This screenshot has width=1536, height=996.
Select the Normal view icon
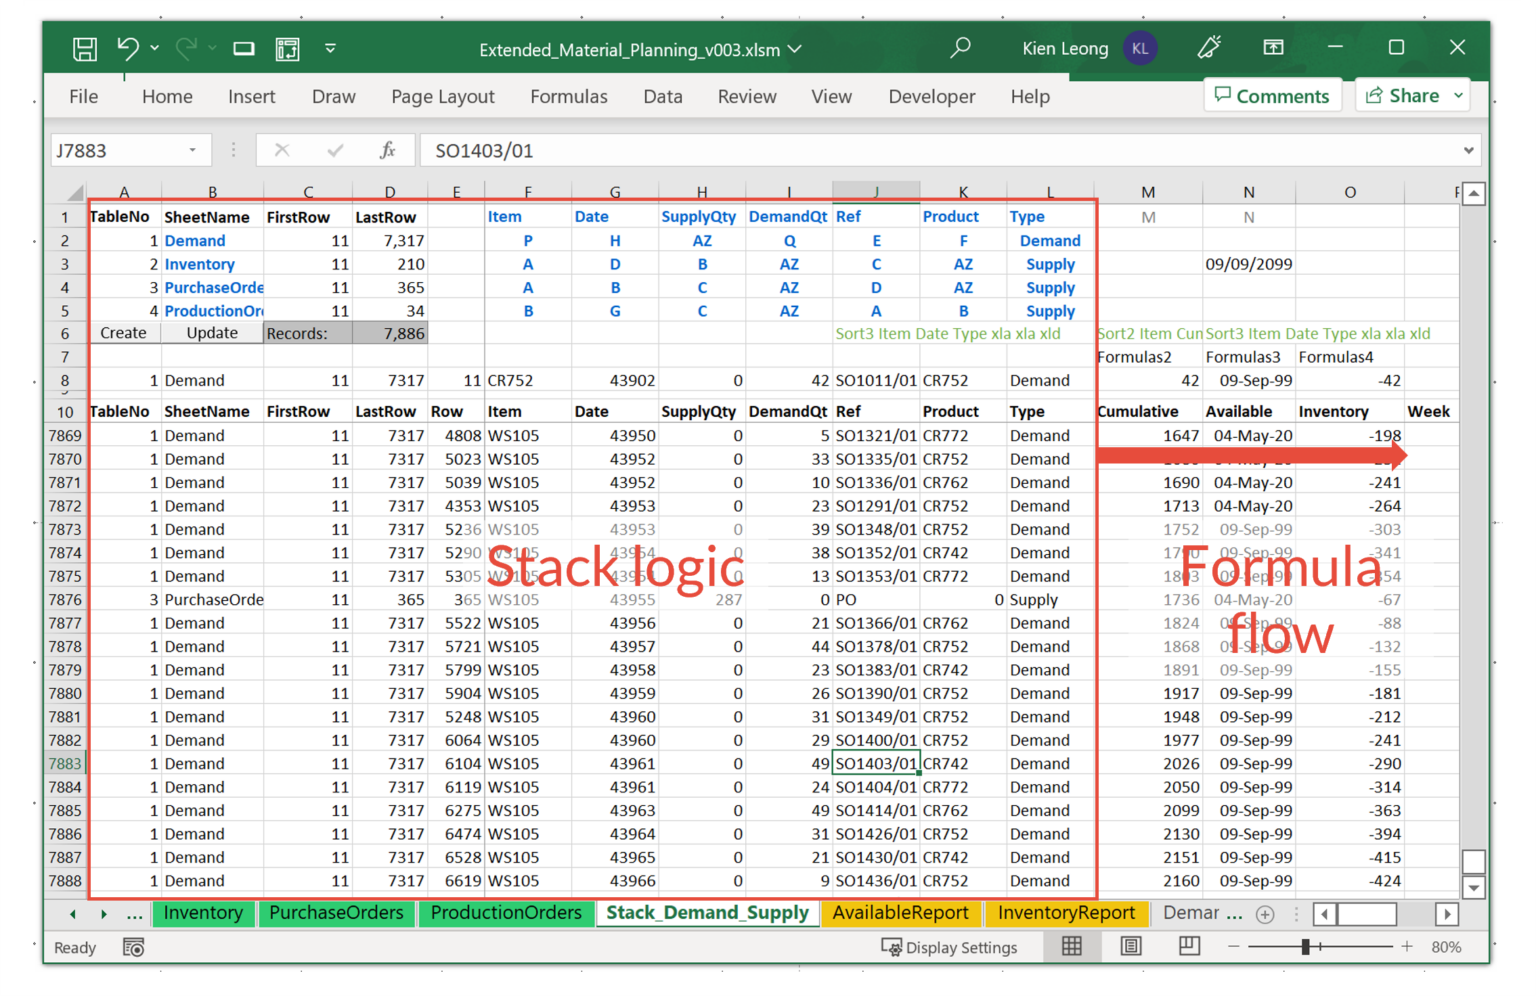(1072, 946)
